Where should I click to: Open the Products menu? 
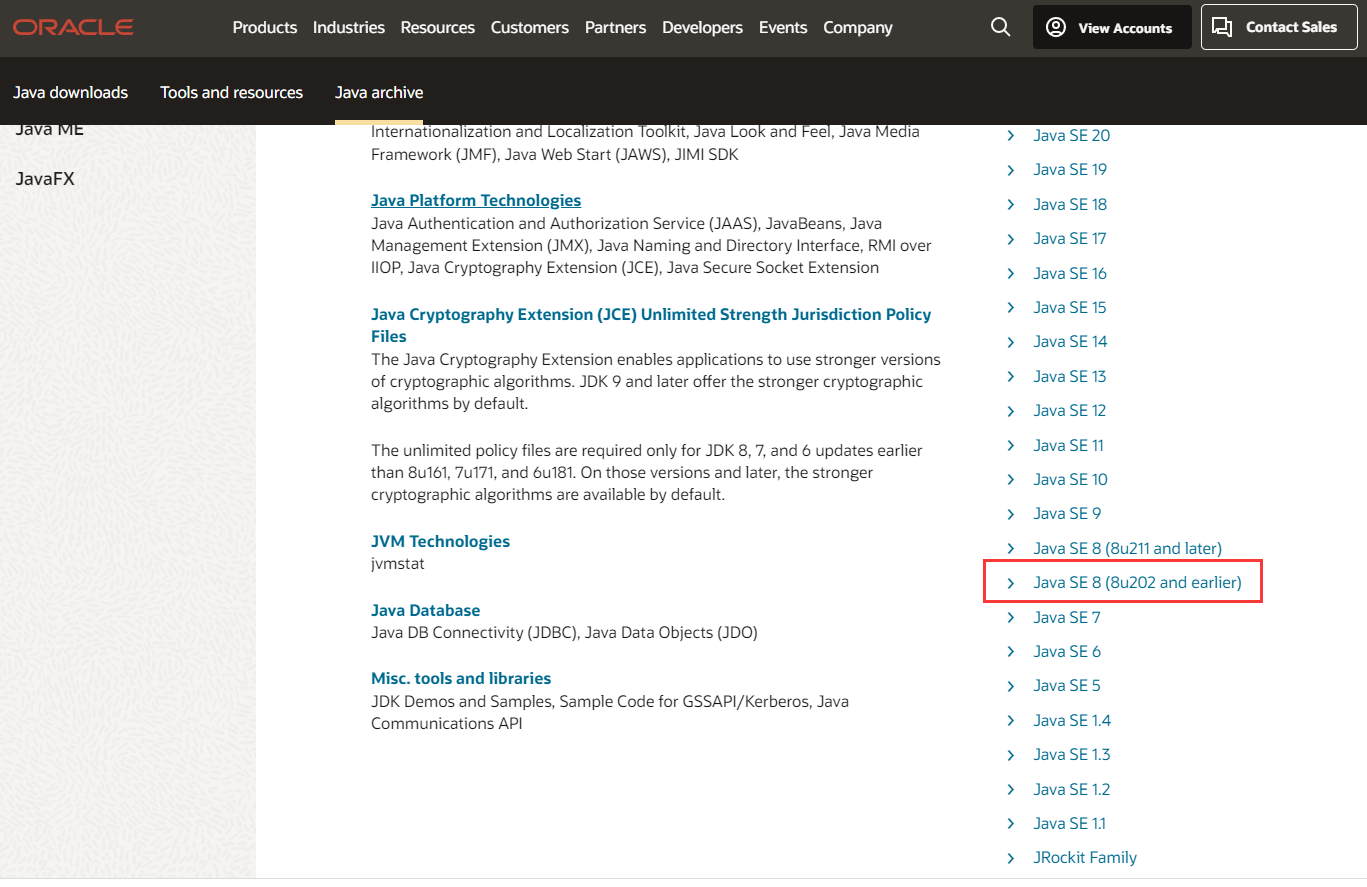pyautogui.click(x=264, y=27)
